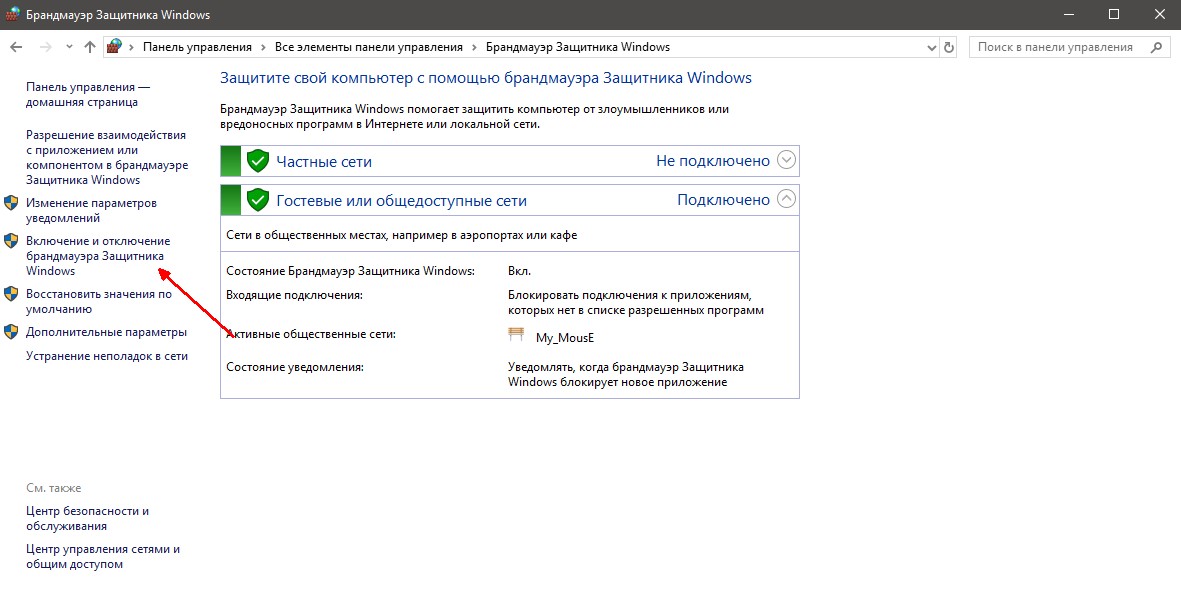Focus the control panel search field
This screenshot has width=1181, height=591.
[1068, 47]
